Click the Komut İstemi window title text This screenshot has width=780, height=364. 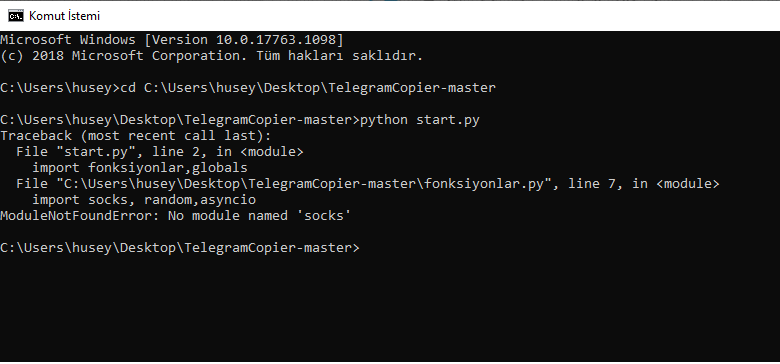click(x=64, y=16)
